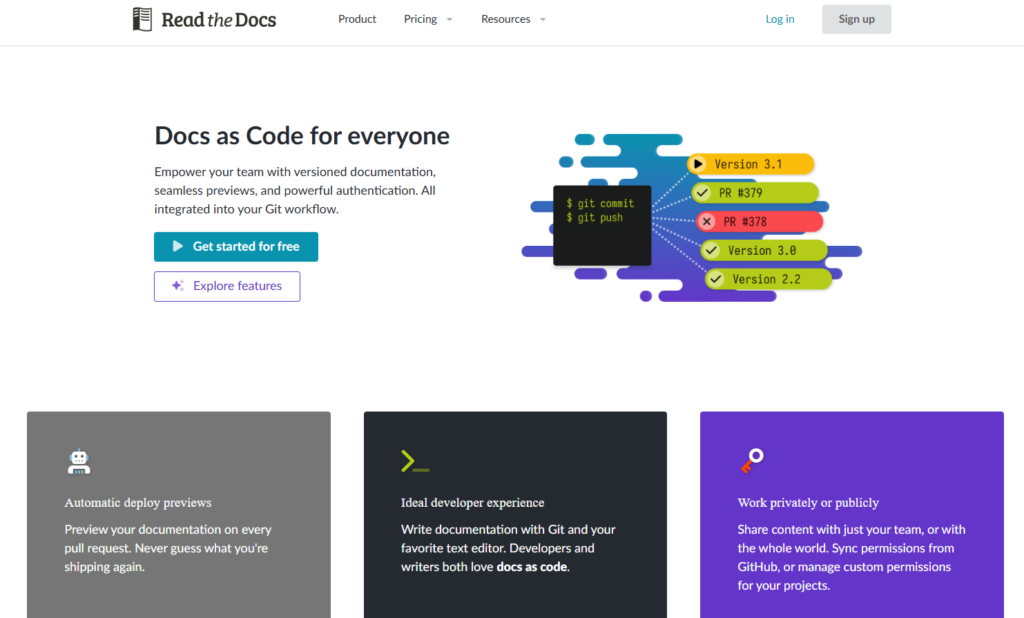Click the Sign up button
This screenshot has height=618, width=1024.
pyautogui.click(x=856, y=18)
